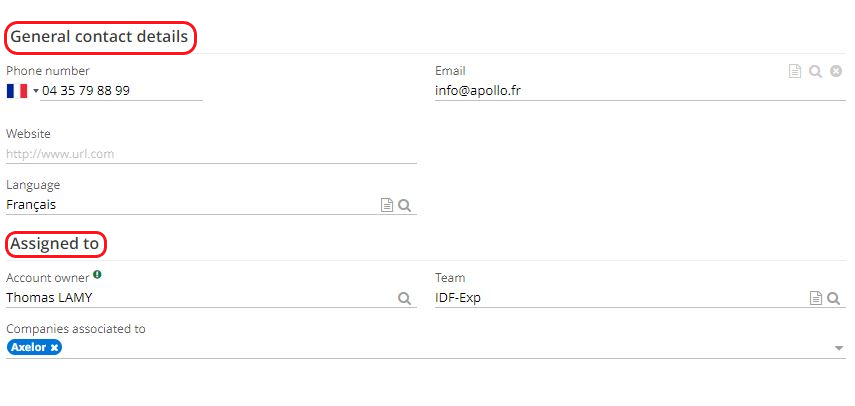855x406 pixels.
Task: Click the General contact details heading
Action: coord(99,38)
